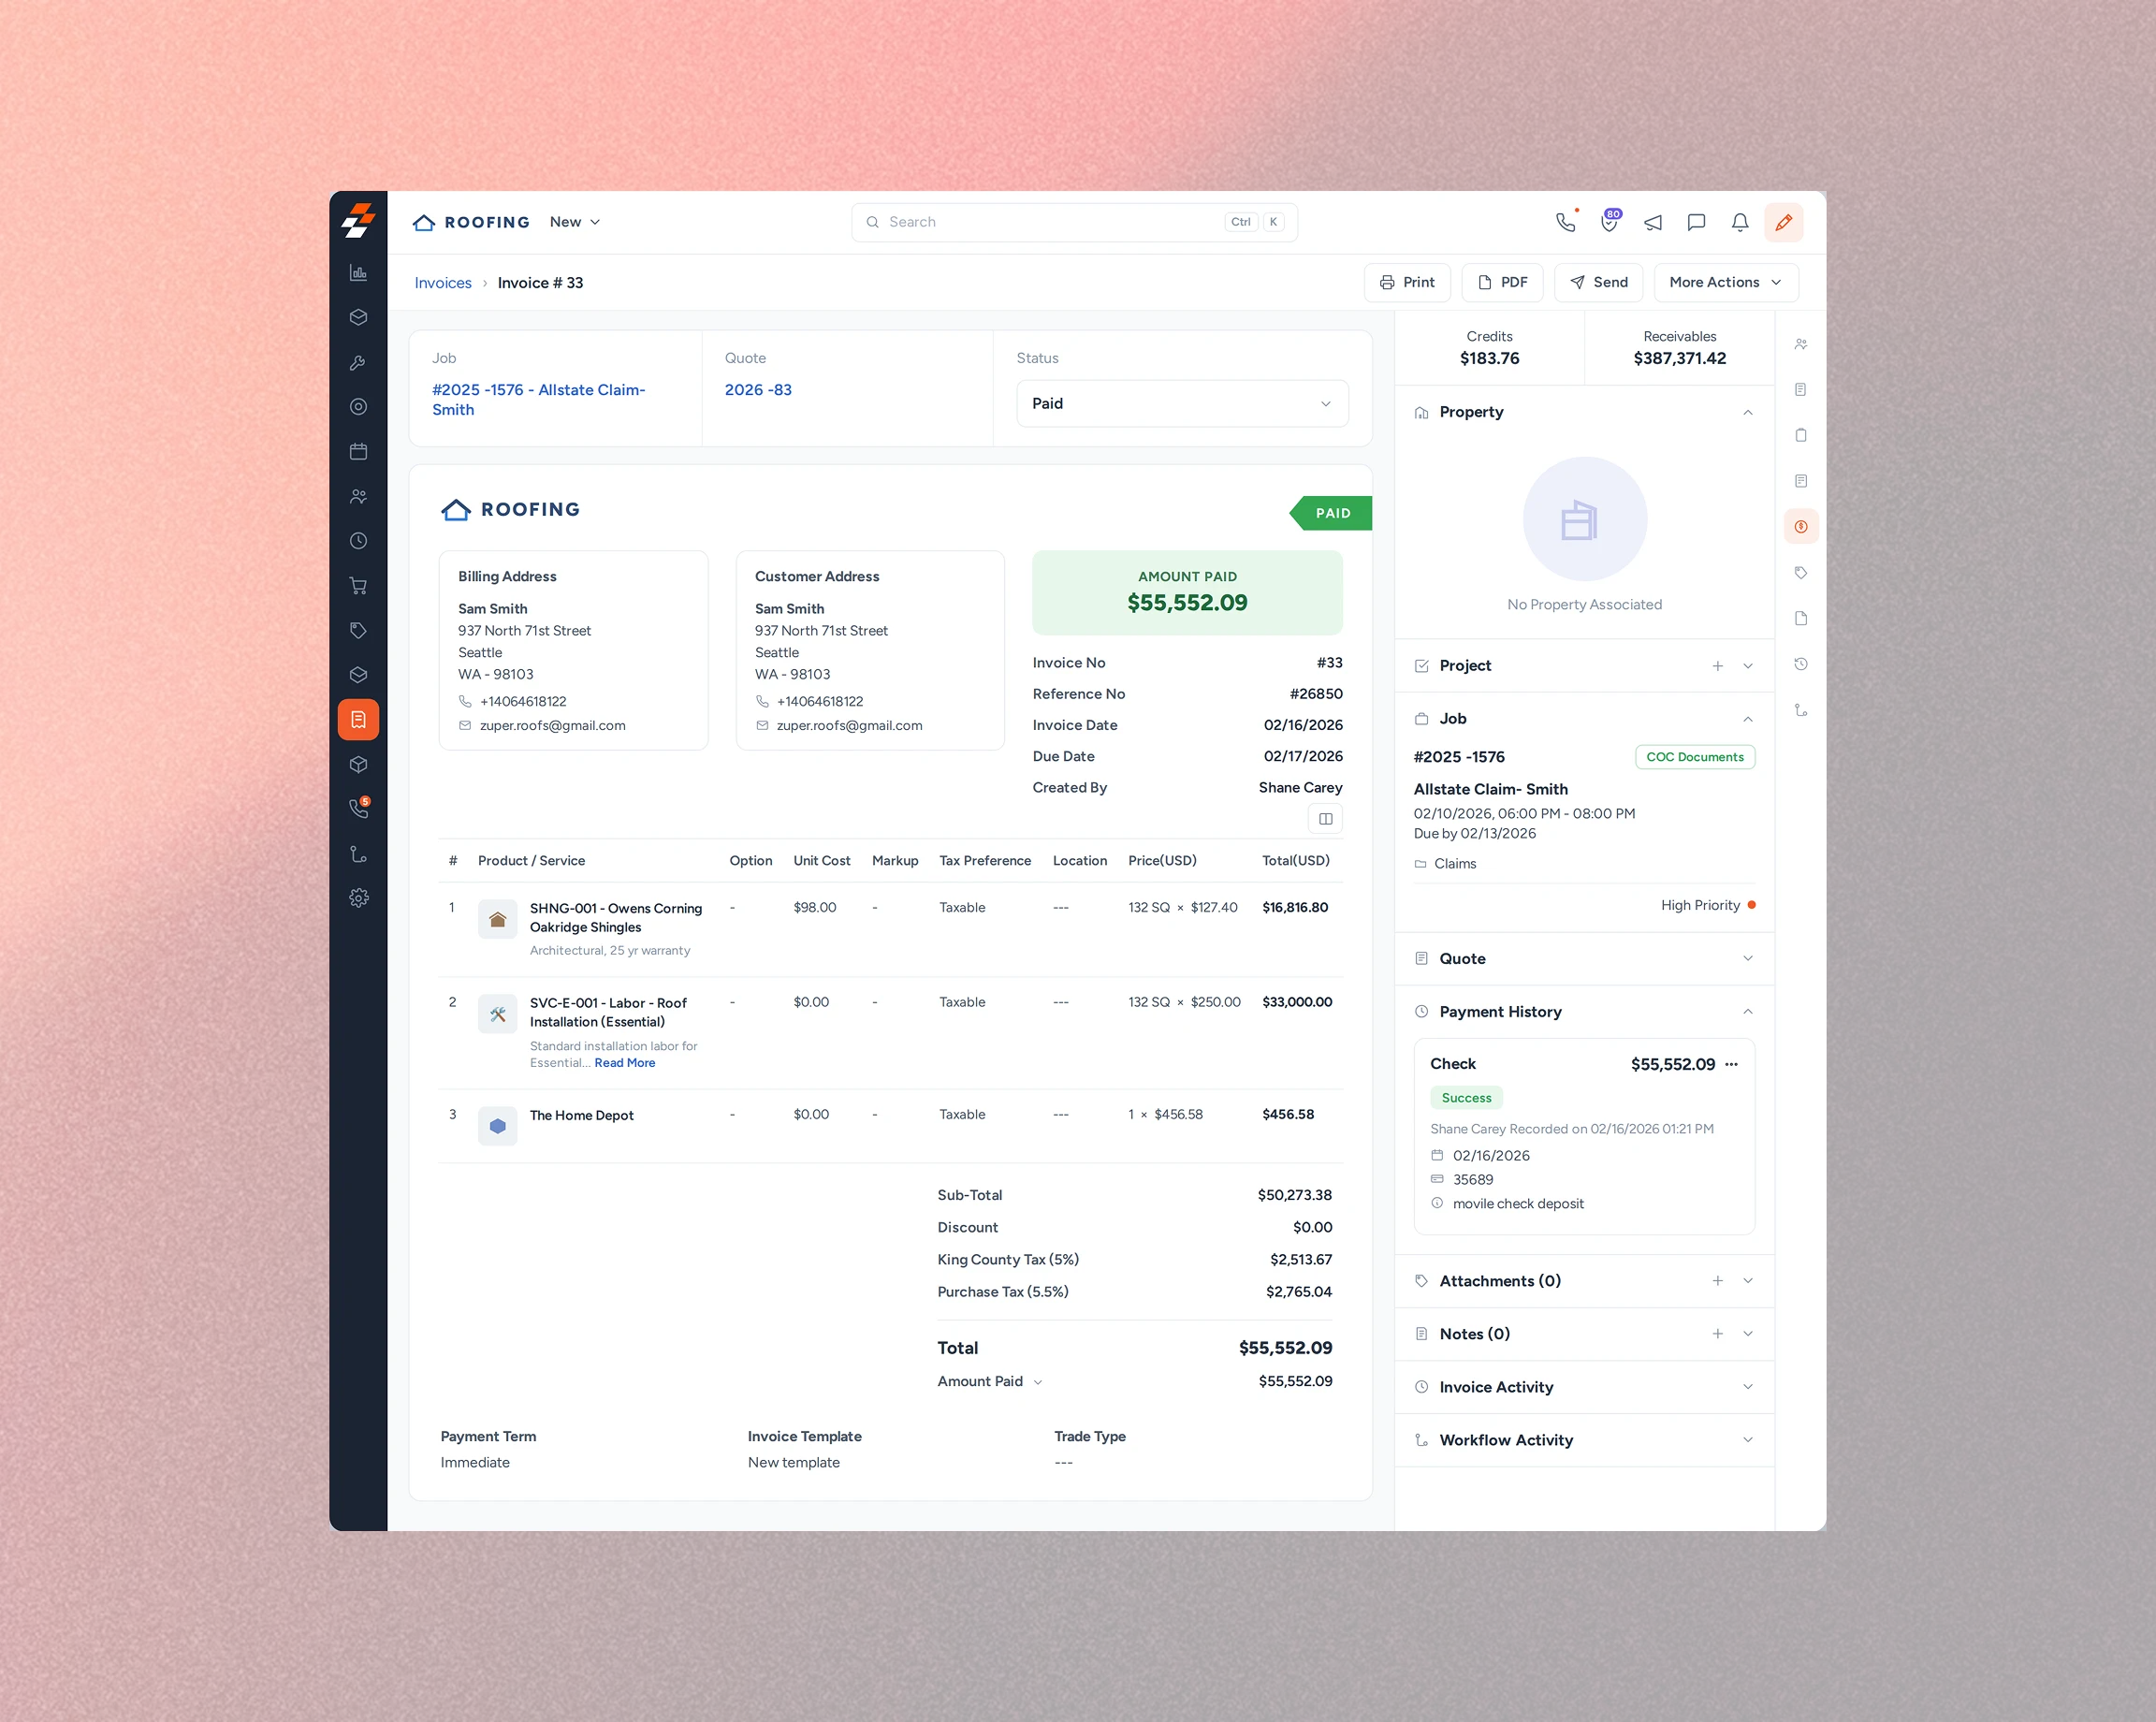Collapse the Payment History section
2156x1722 pixels.
coord(1747,1012)
